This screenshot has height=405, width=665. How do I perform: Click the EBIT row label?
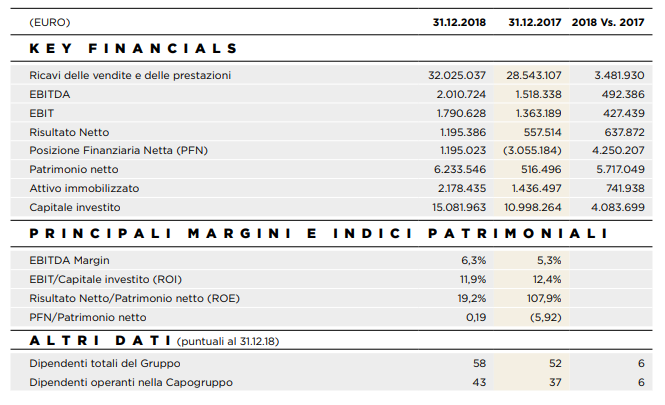pyautogui.click(x=43, y=113)
